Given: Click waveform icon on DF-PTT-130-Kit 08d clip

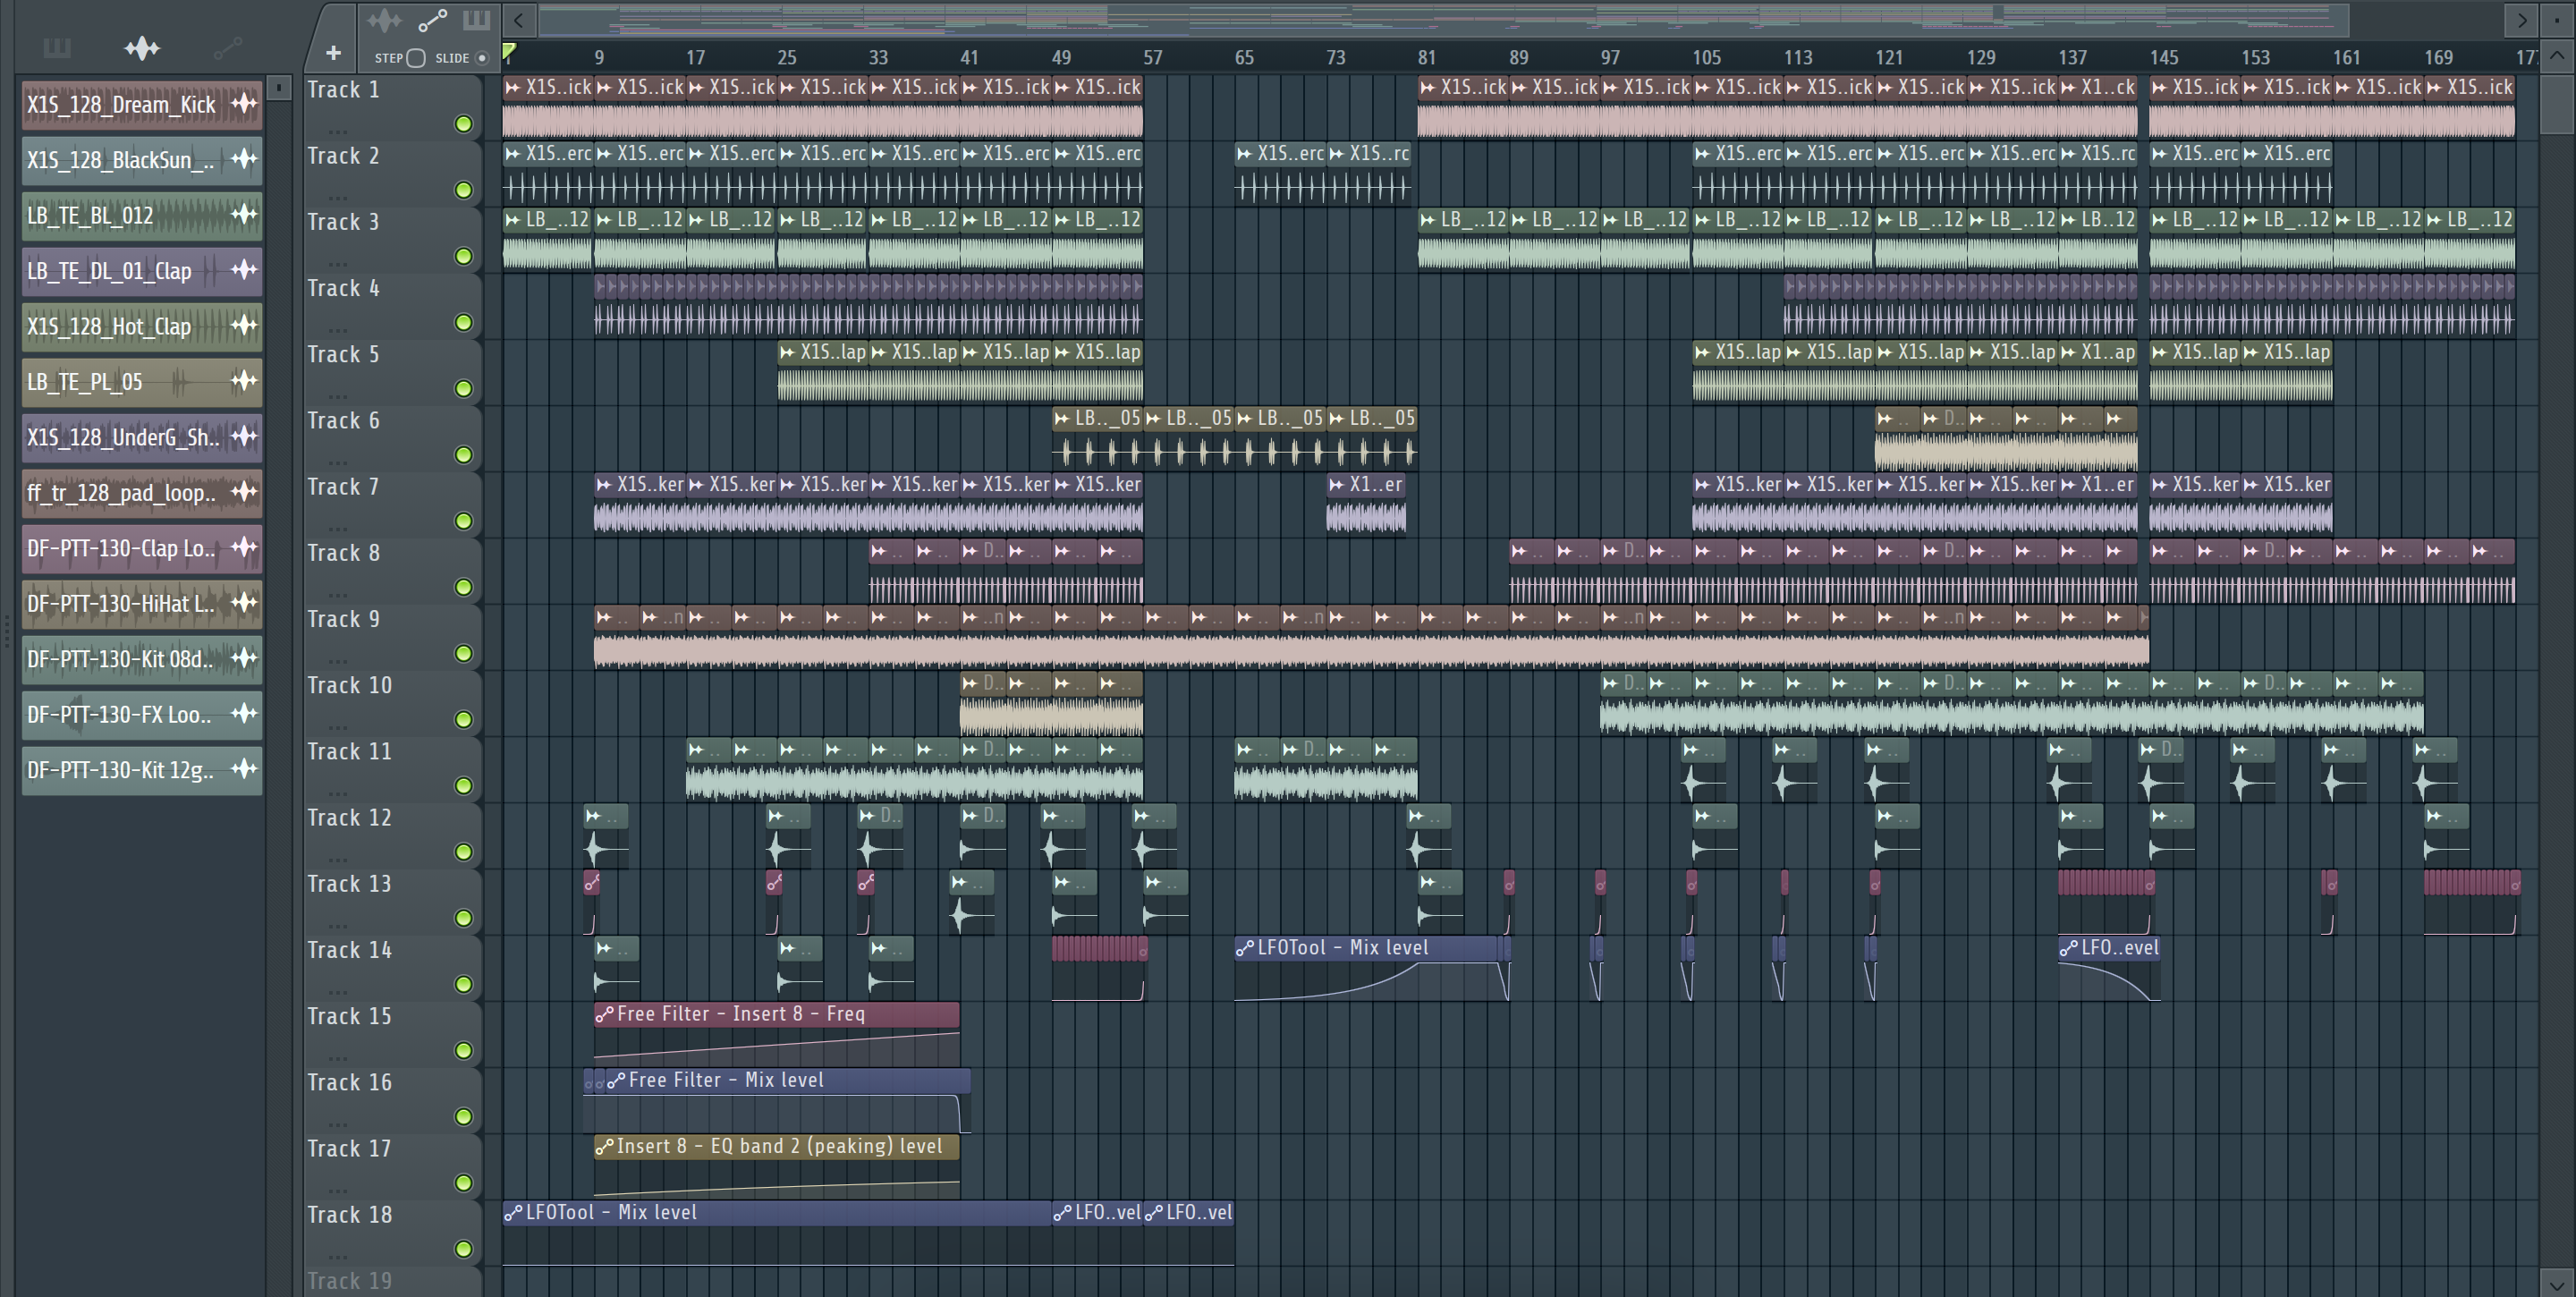Looking at the screenshot, I should [244, 658].
